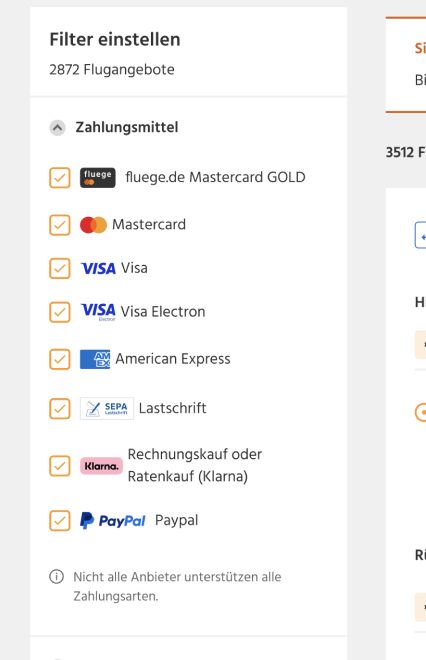The image size is (426, 660).
Task: Collapse the Zahlungsmittel section chevron
Action: pyautogui.click(x=57, y=128)
